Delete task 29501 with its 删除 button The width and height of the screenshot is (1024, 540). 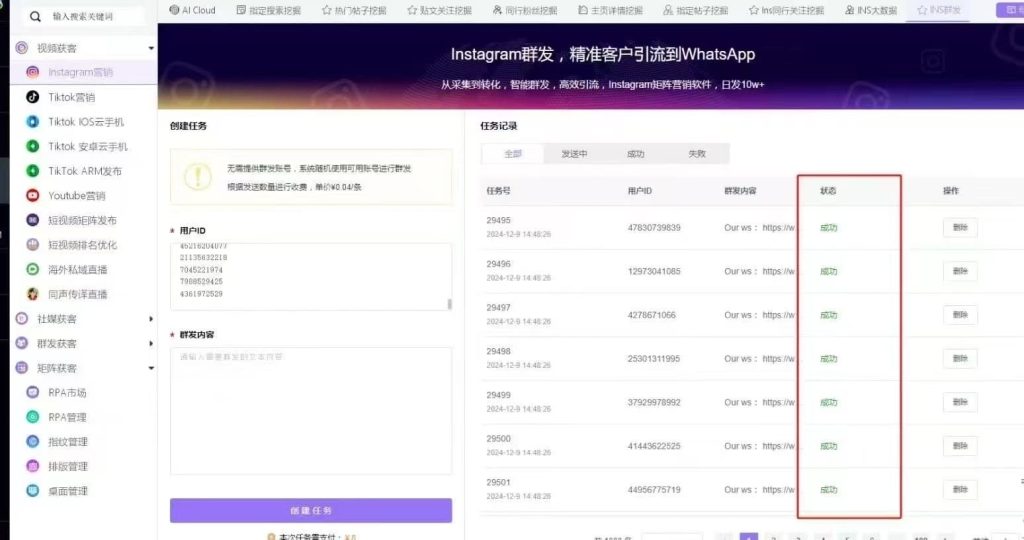pos(960,490)
